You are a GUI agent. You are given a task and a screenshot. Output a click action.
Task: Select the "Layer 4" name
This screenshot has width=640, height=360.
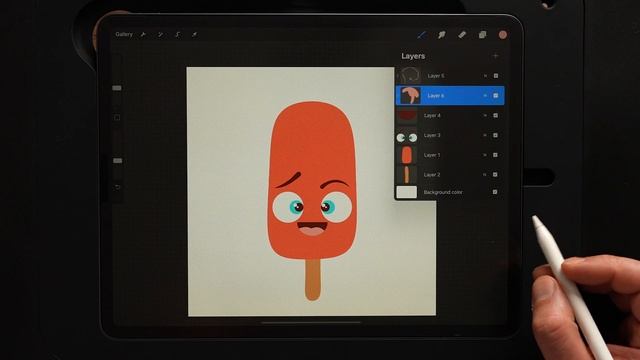click(432, 116)
